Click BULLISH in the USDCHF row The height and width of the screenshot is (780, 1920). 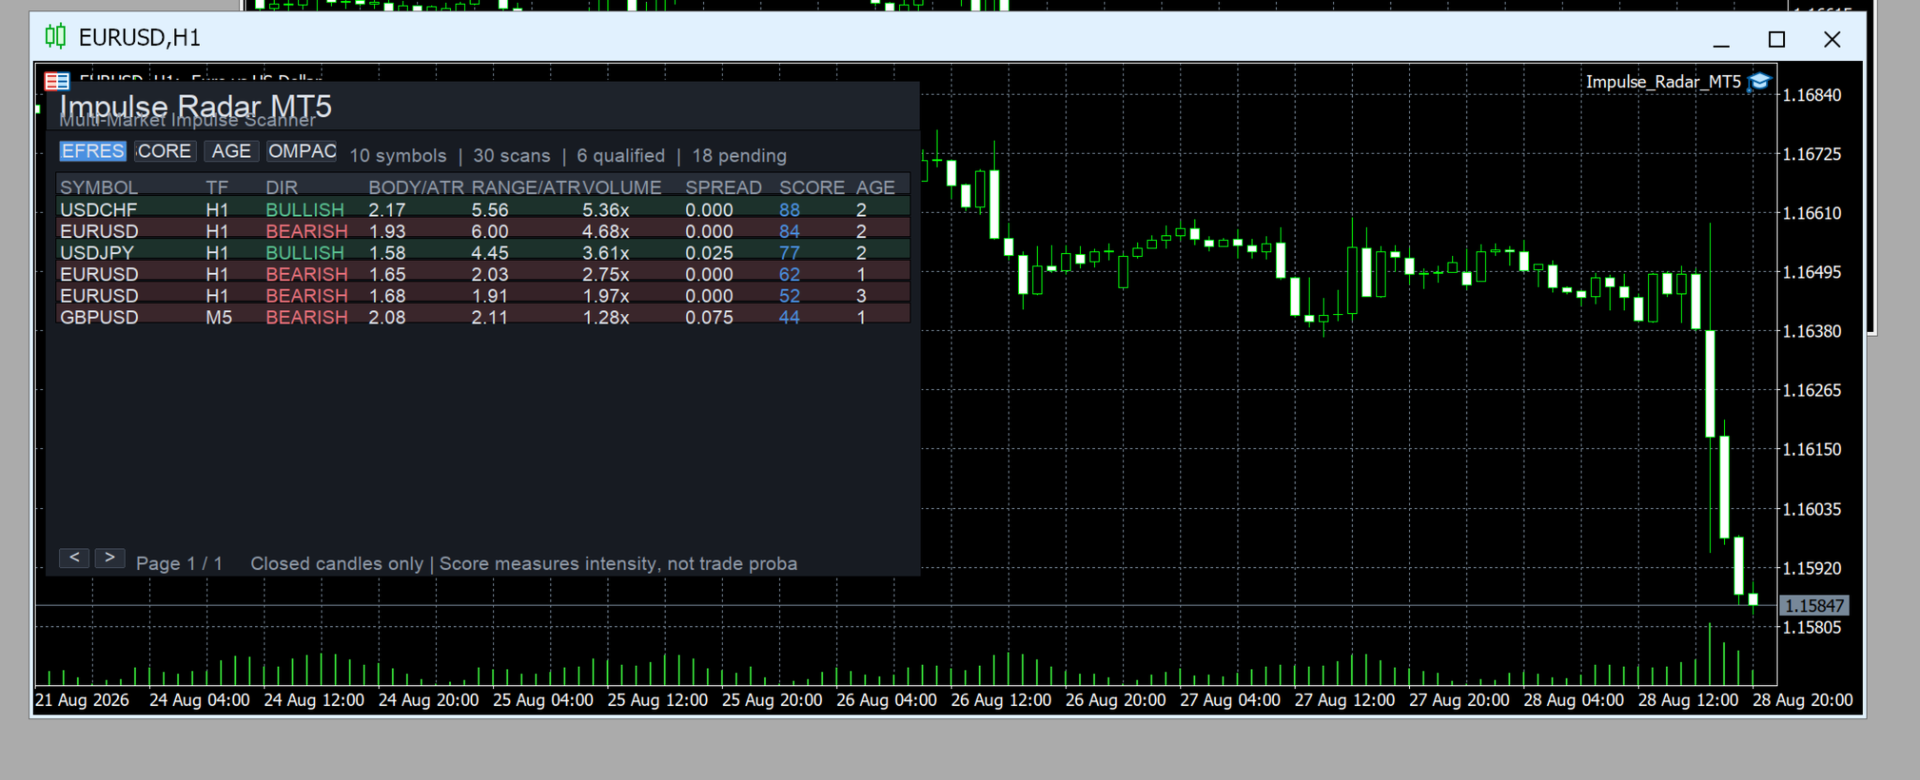(305, 210)
